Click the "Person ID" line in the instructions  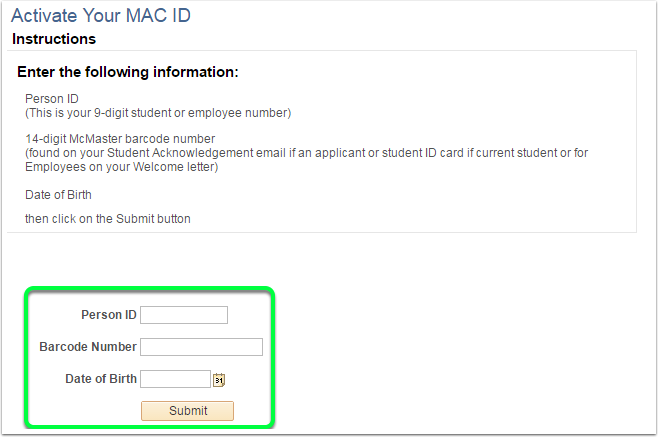(52, 98)
